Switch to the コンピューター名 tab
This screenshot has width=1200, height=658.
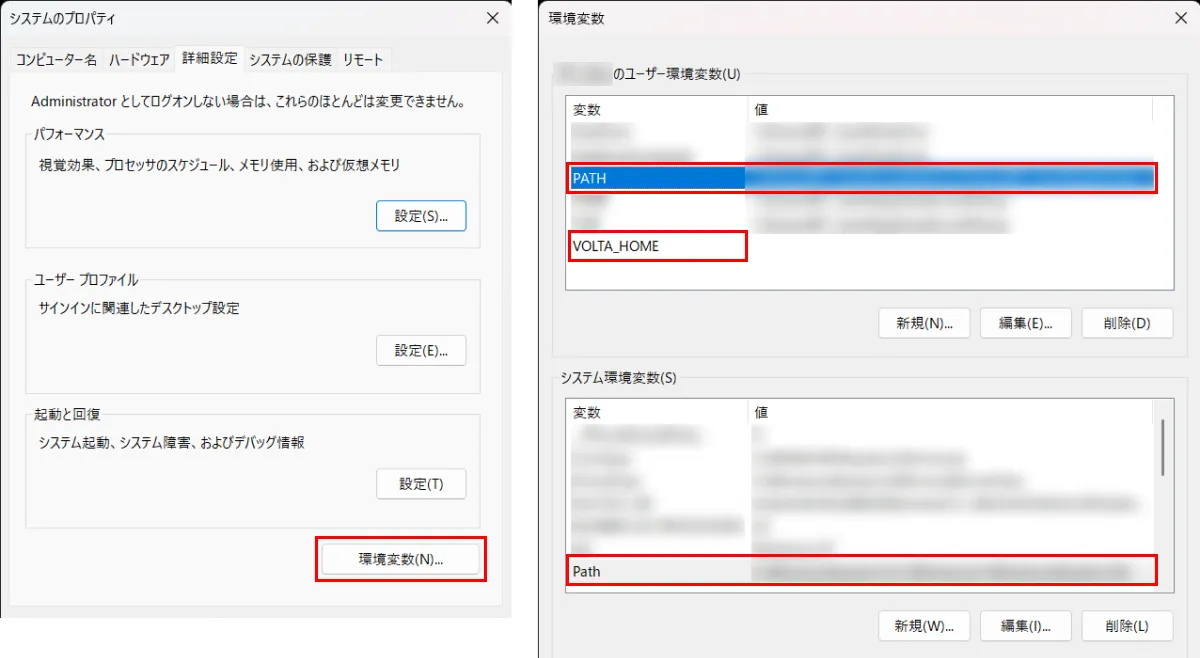56,59
